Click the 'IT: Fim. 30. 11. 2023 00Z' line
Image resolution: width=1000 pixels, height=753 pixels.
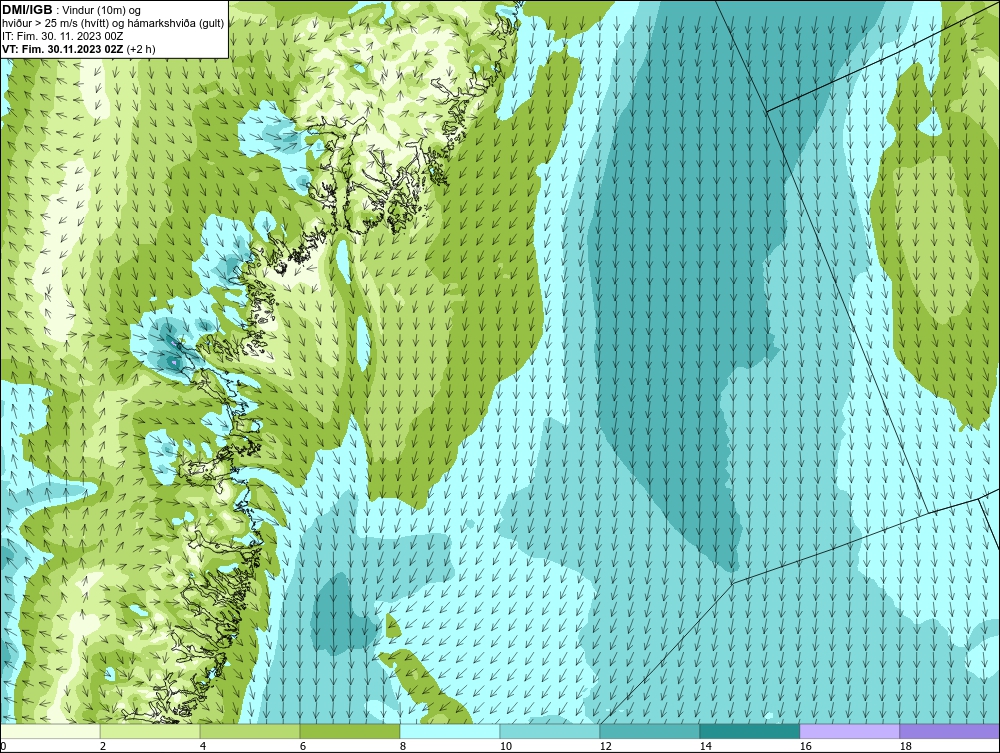click(x=62, y=36)
